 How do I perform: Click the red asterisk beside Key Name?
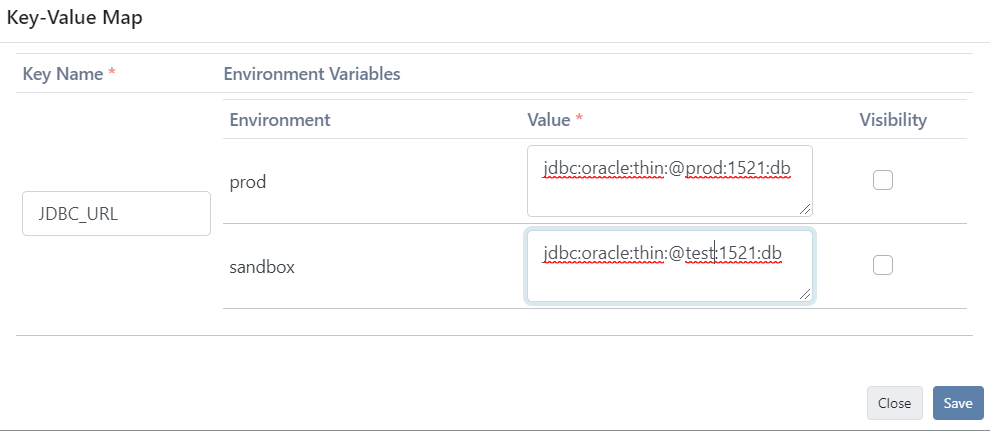pyautogui.click(x=112, y=73)
